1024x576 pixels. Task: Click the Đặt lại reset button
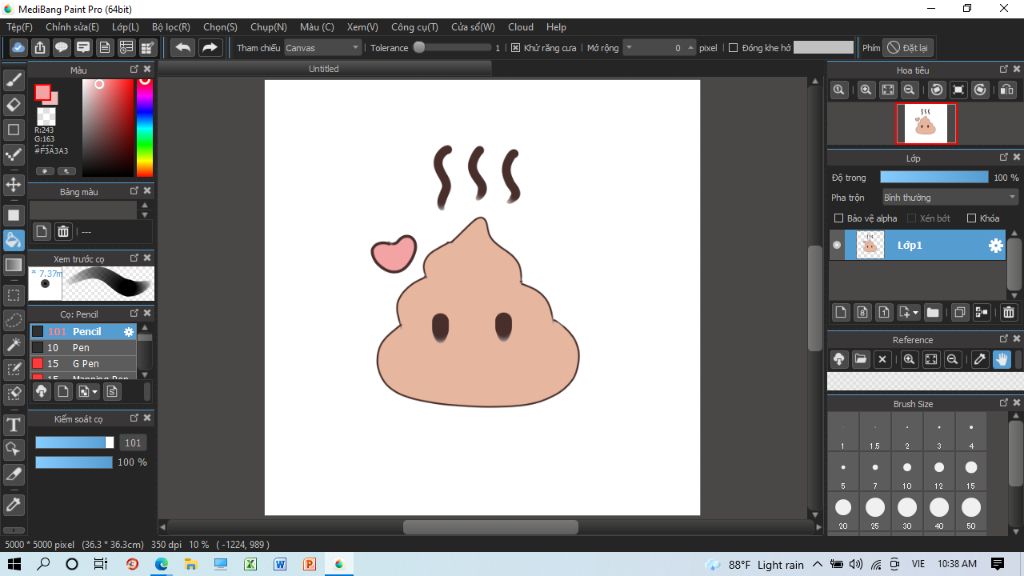pos(908,48)
